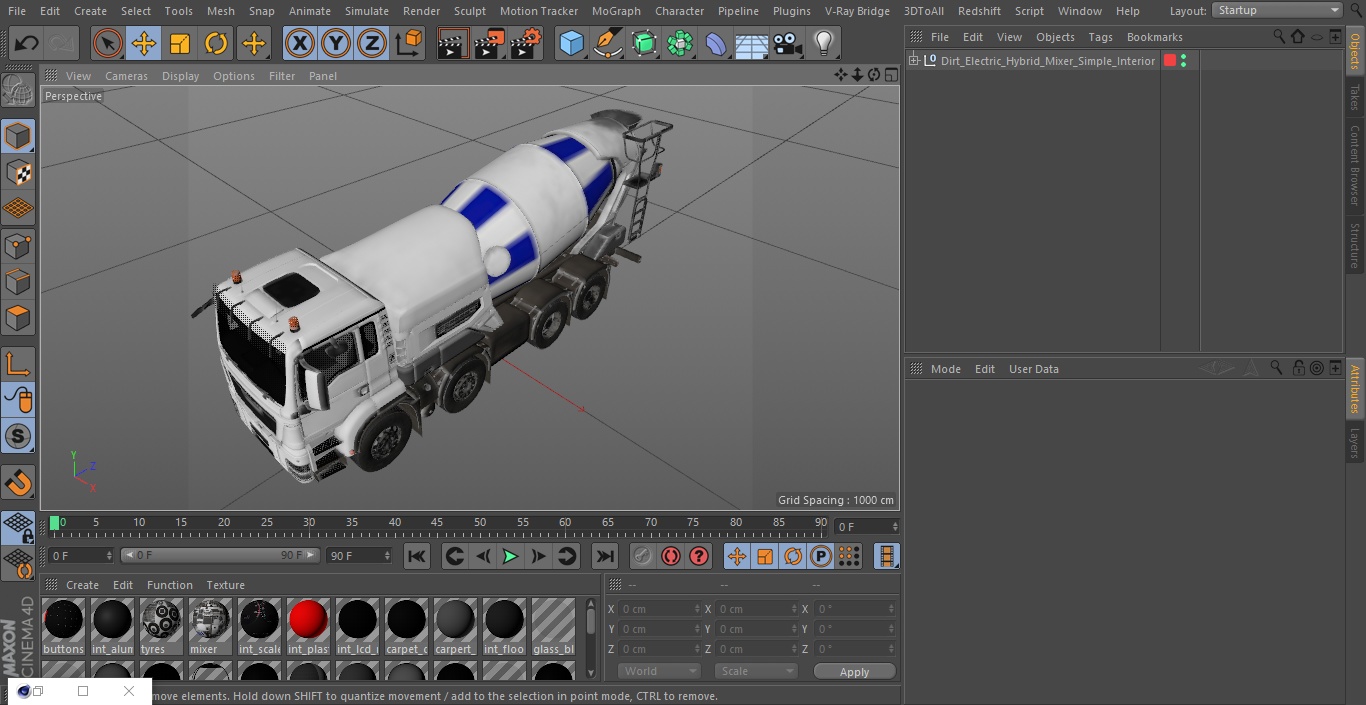Open the Sculpt menu
This screenshot has height=705, width=1366.
(x=469, y=11)
